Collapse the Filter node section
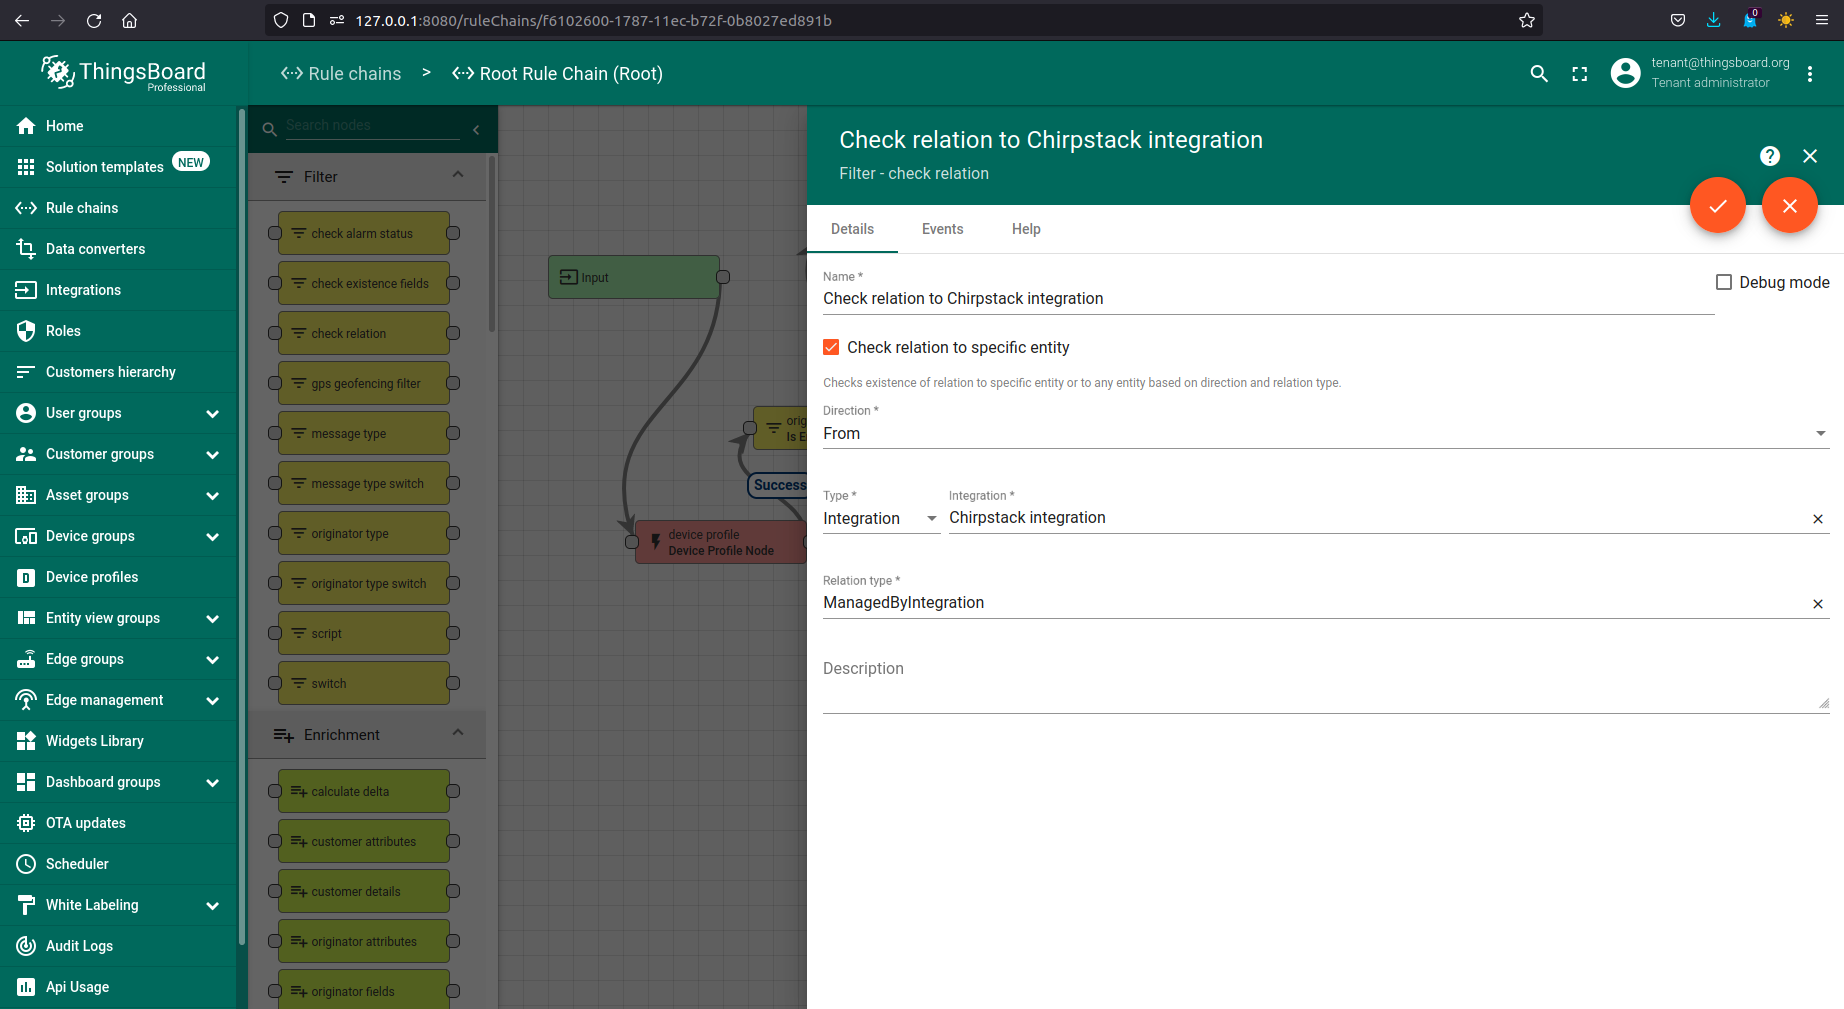 coord(458,176)
